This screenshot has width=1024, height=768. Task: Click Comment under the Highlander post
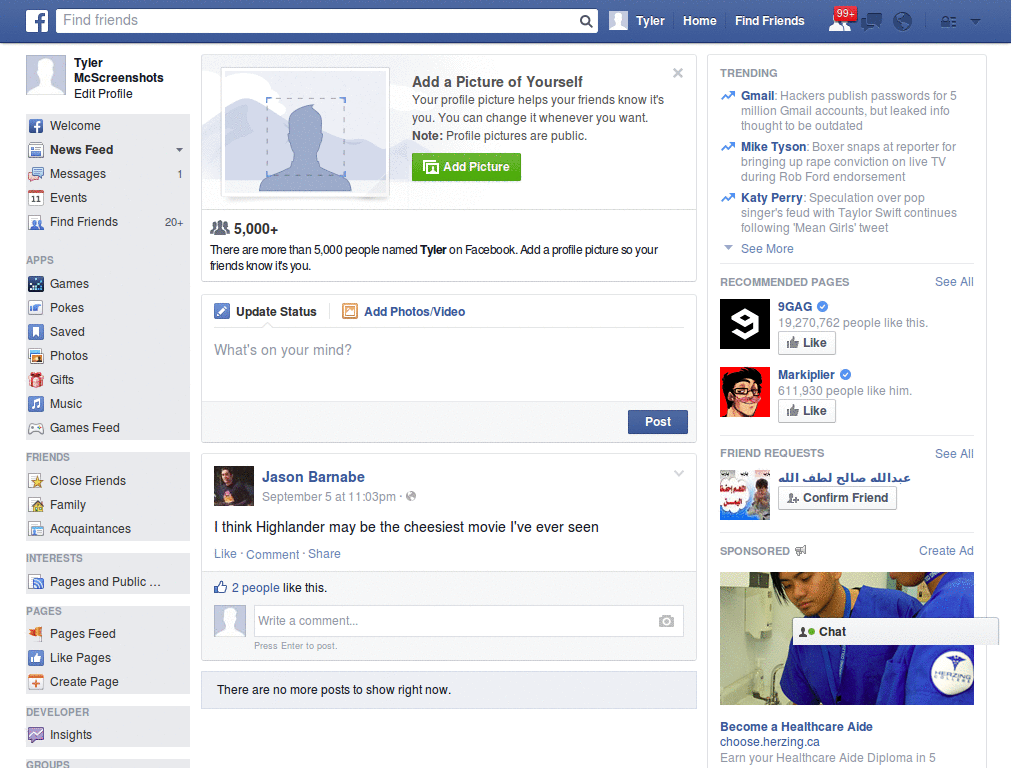pyautogui.click(x=272, y=554)
